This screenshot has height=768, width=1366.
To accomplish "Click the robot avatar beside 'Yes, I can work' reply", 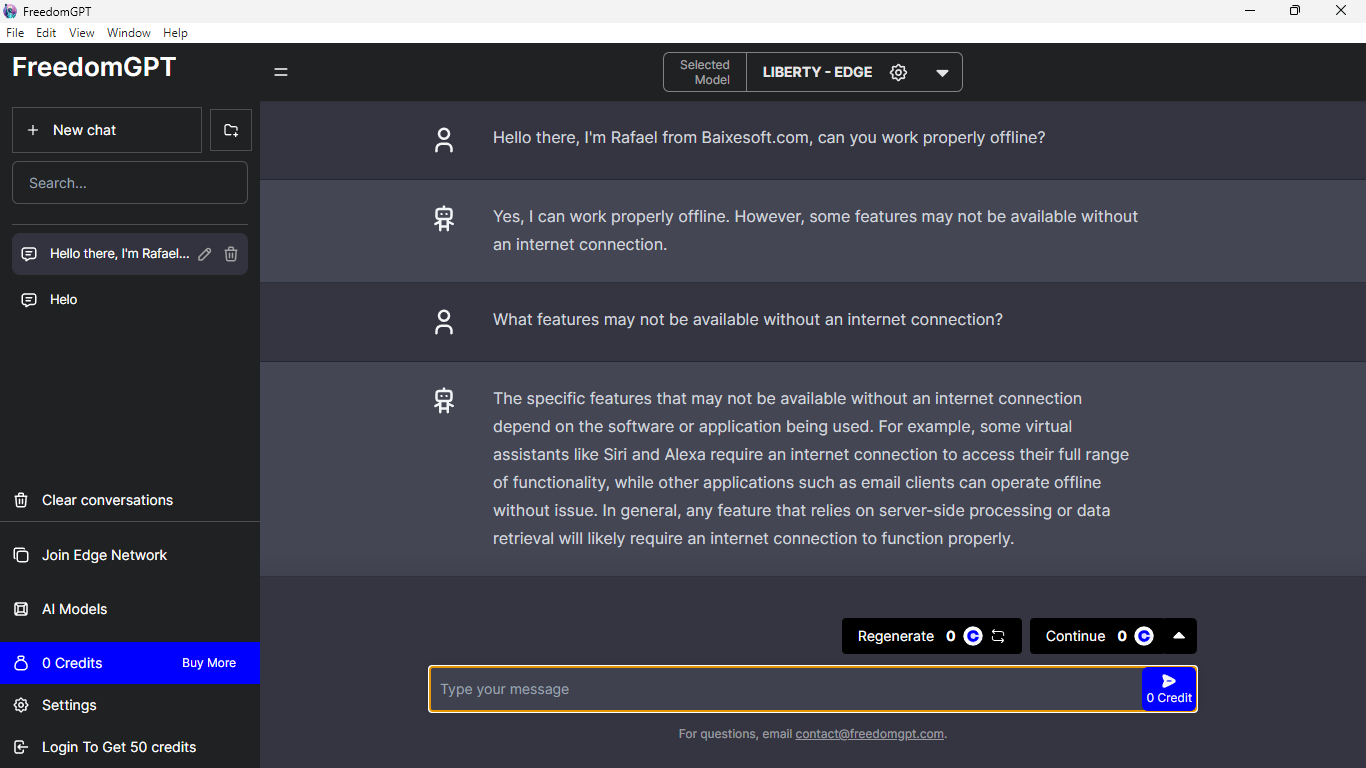I will (444, 219).
